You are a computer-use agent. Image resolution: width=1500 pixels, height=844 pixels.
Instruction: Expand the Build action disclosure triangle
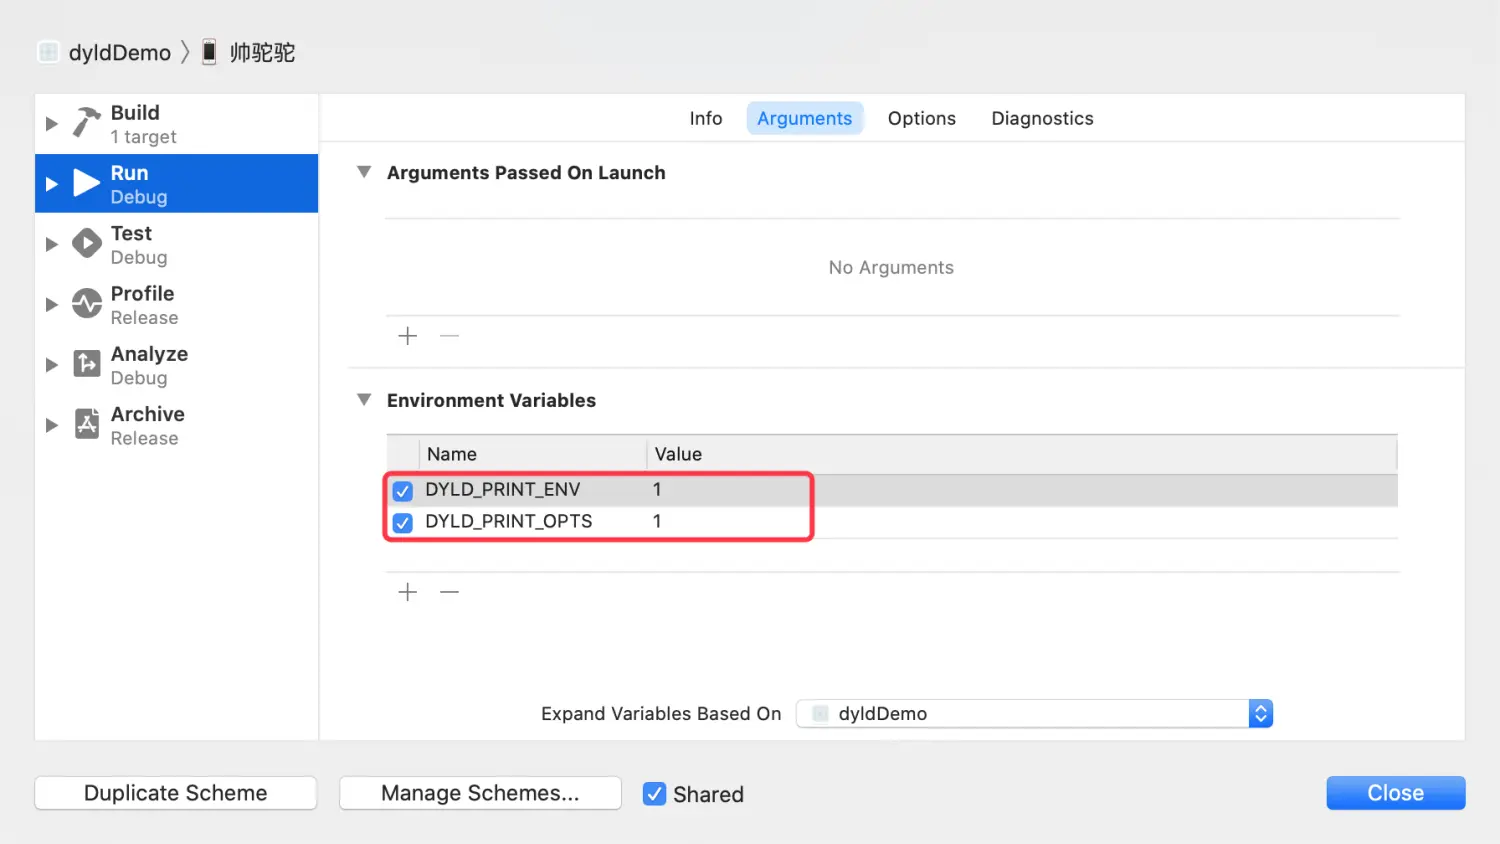(x=51, y=124)
